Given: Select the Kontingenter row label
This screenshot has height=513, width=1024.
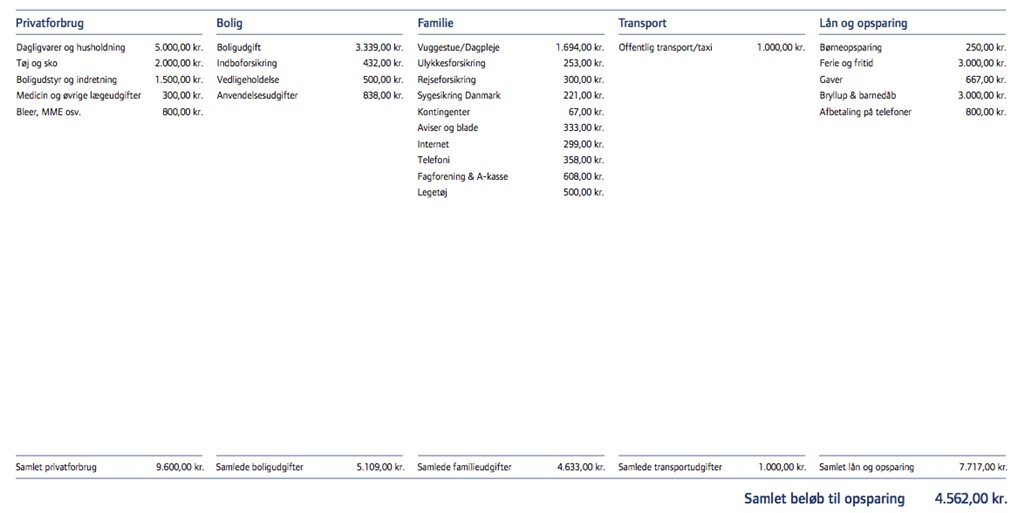Looking at the screenshot, I should point(443,112).
